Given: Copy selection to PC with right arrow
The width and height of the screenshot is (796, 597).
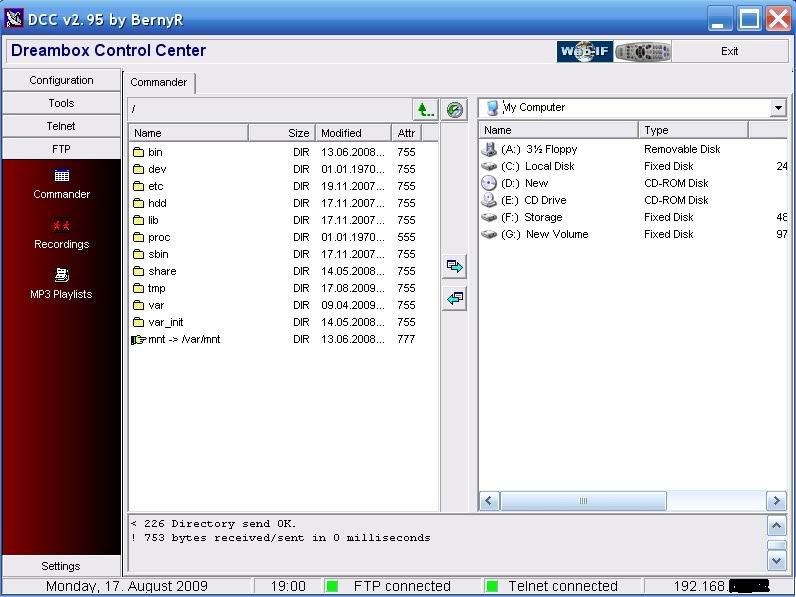Looking at the screenshot, I should 454,267.
